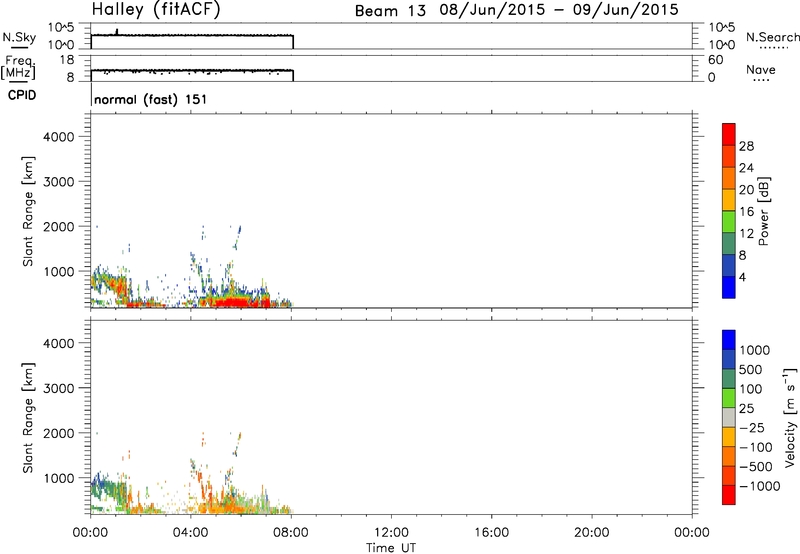Click the red bottom segment of the Velocity color bar
The height and width of the screenshot is (554, 800).
click(729, 495)
